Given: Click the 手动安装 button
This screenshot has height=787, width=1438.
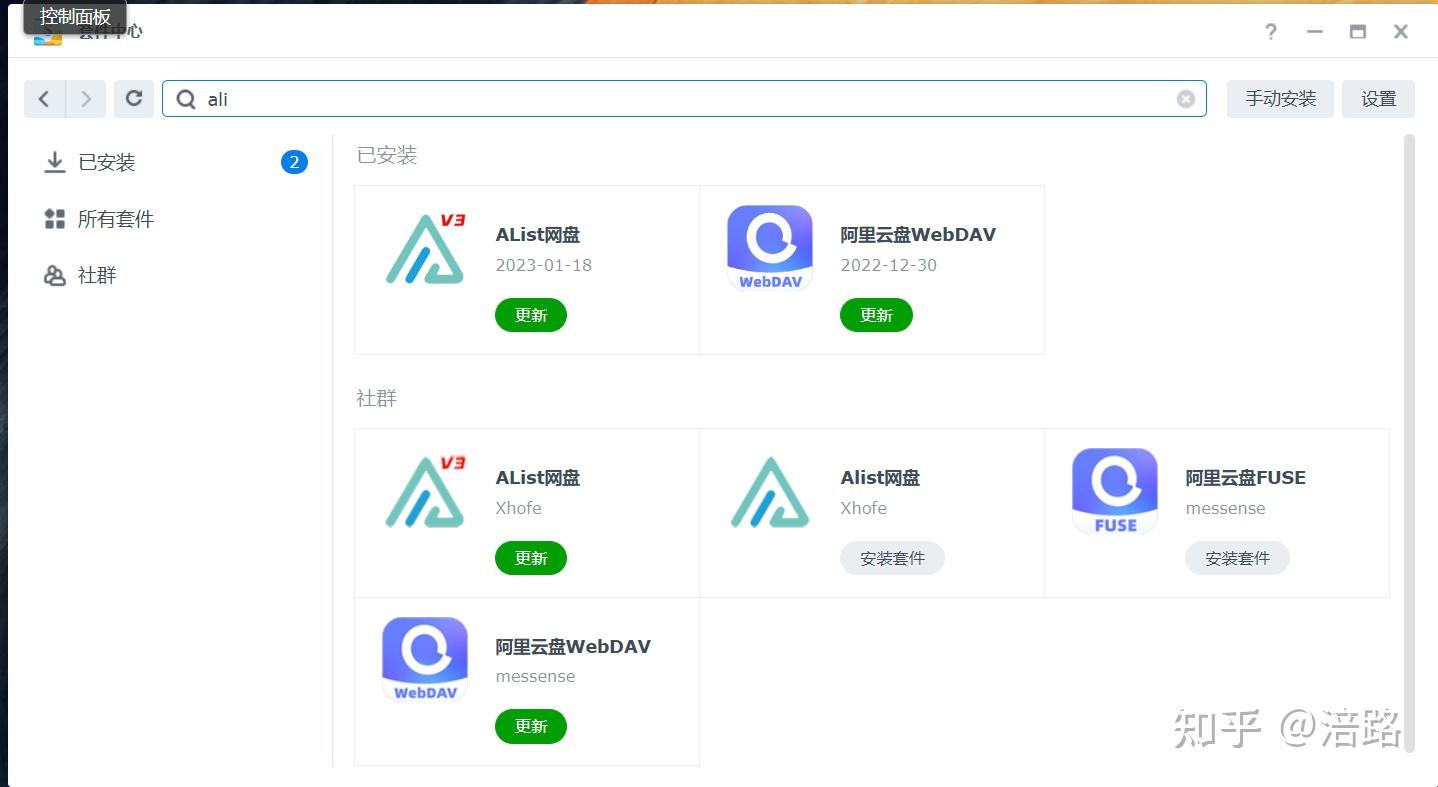Looking at the screenshot, I should (1280, 99).
